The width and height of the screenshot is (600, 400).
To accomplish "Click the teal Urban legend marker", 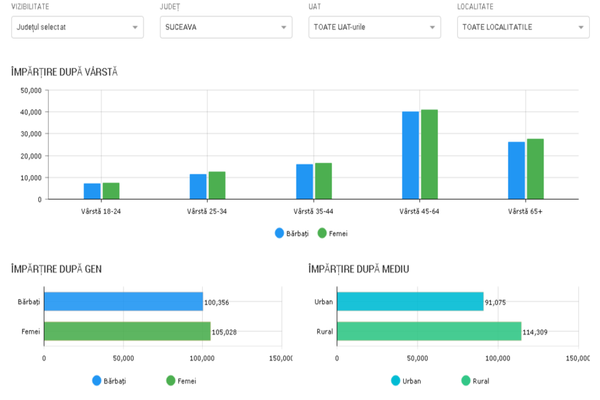I will coord(396,380).
